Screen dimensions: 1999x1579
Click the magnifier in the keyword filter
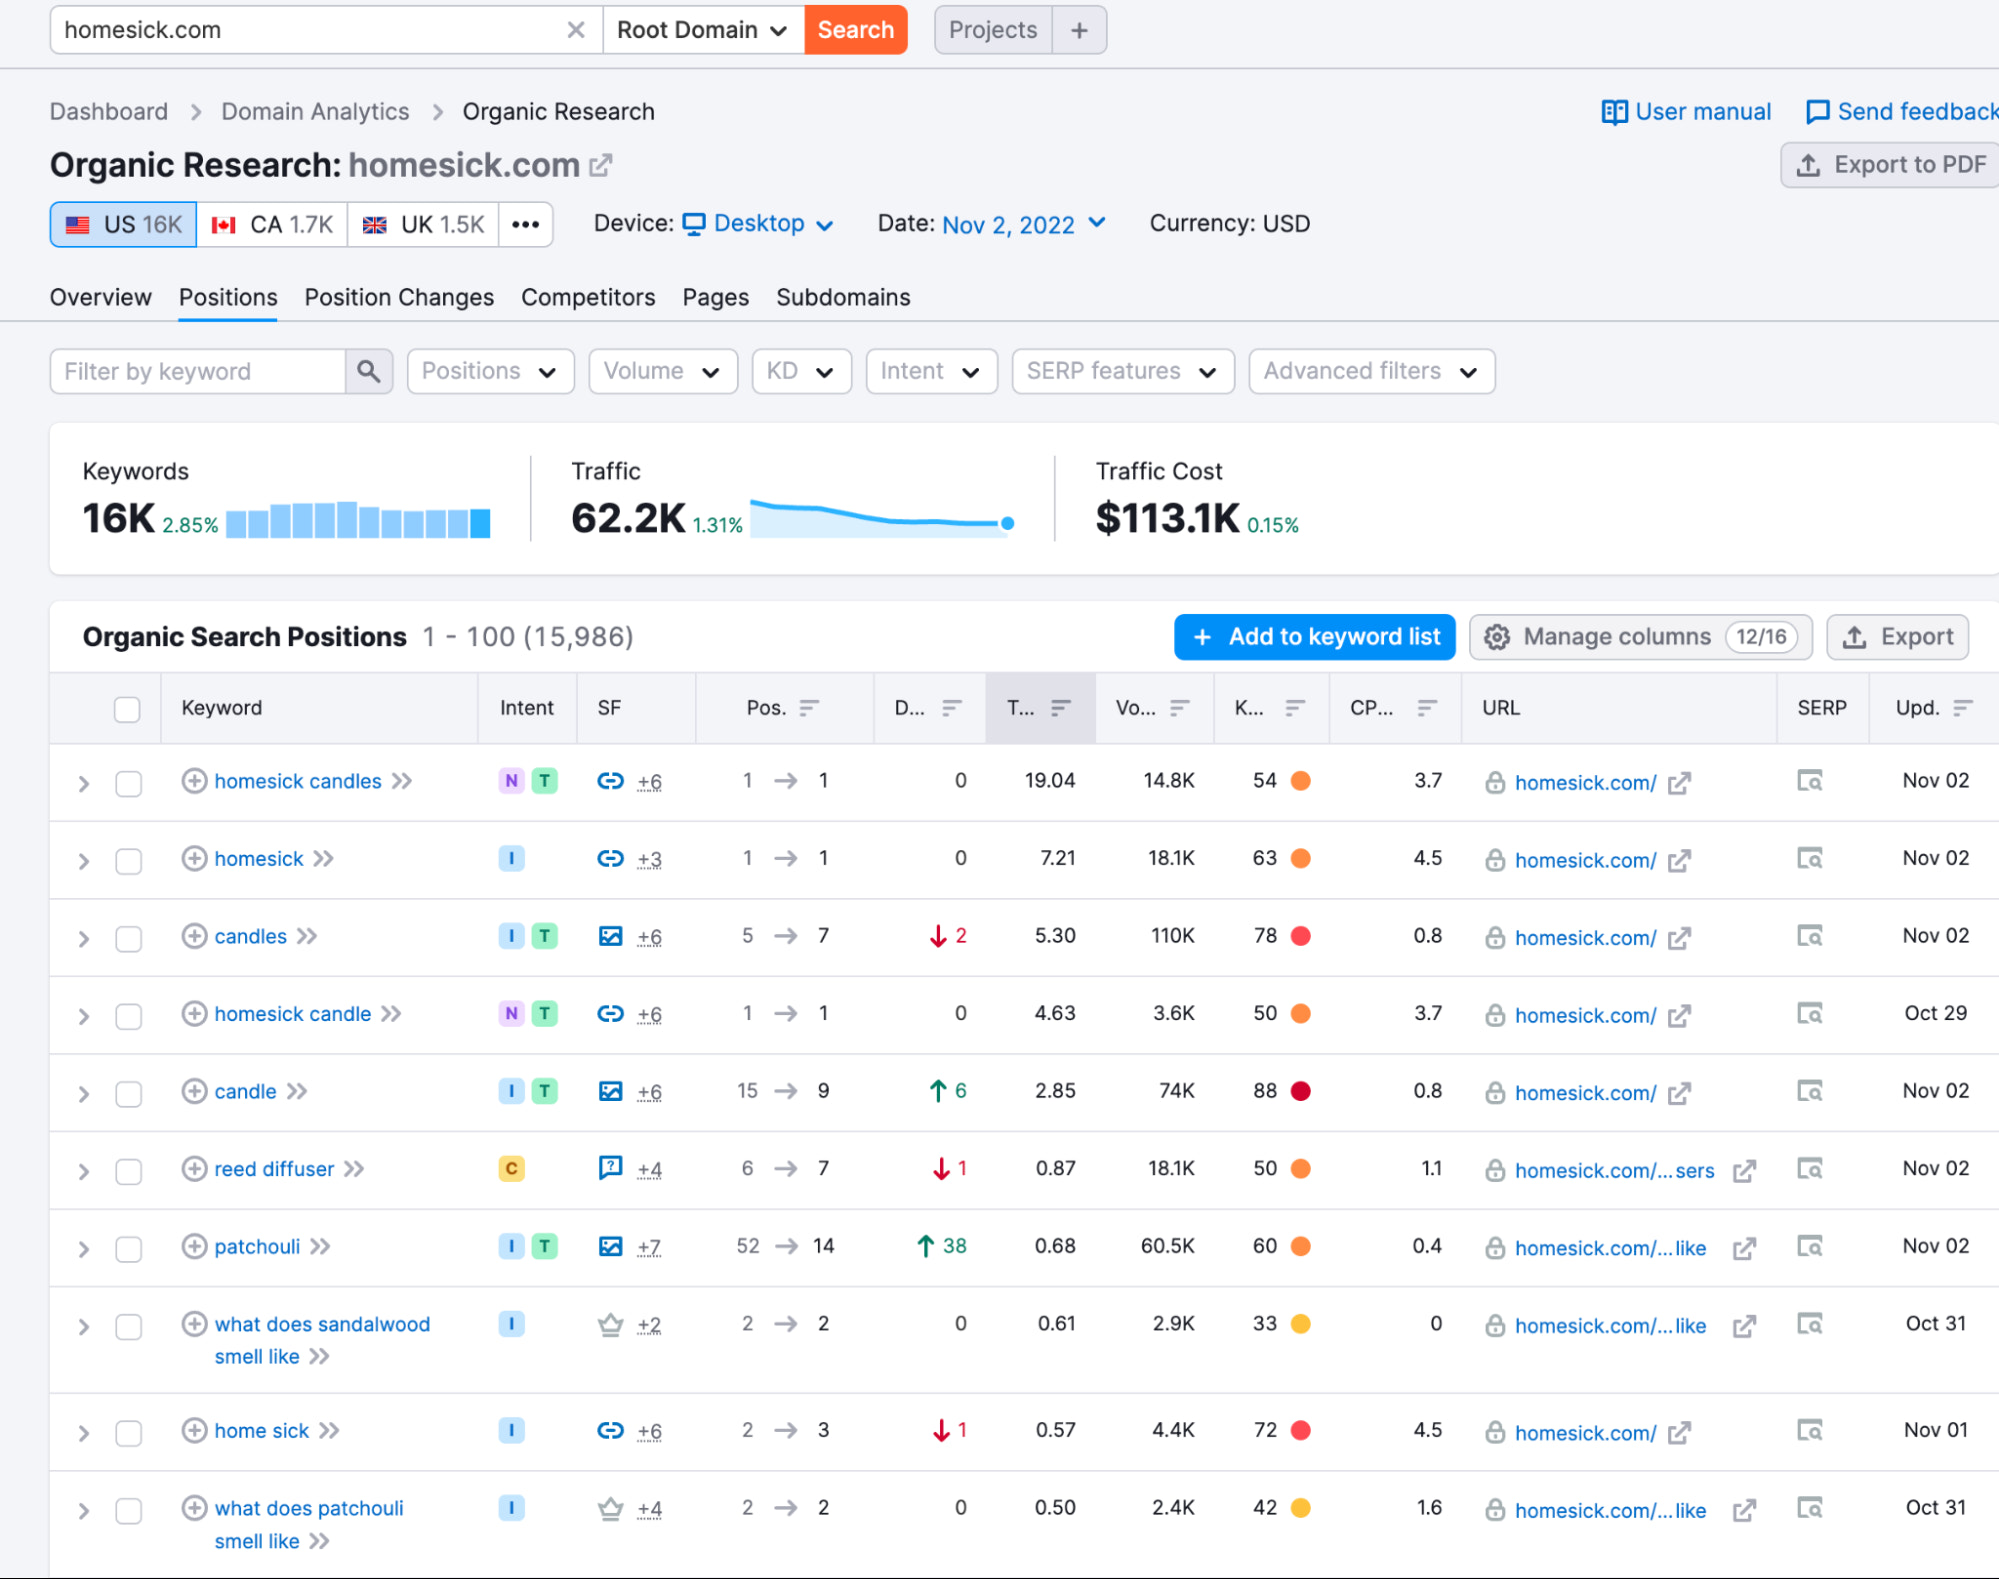pos(369,371)
